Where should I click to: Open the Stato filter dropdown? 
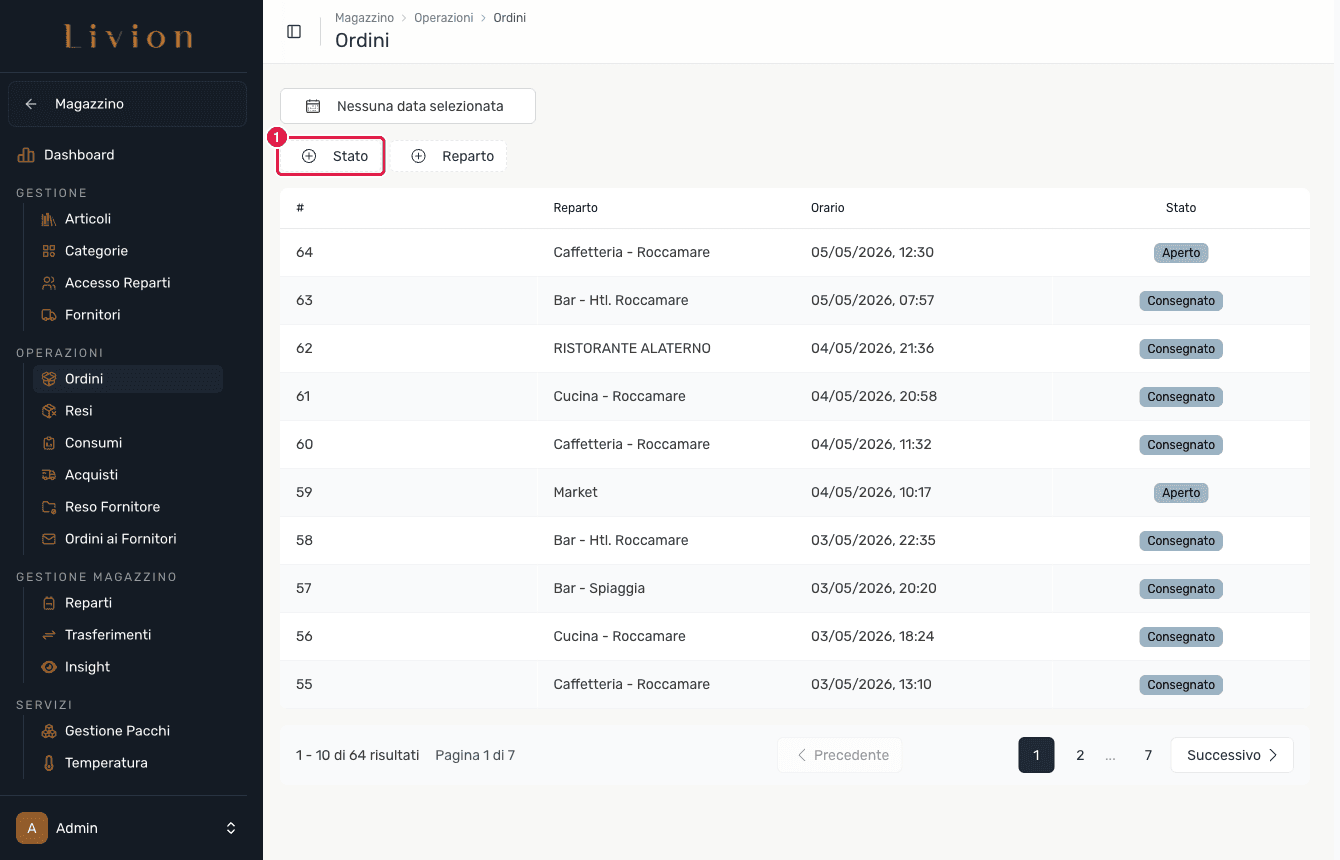[x=331, y=156]
